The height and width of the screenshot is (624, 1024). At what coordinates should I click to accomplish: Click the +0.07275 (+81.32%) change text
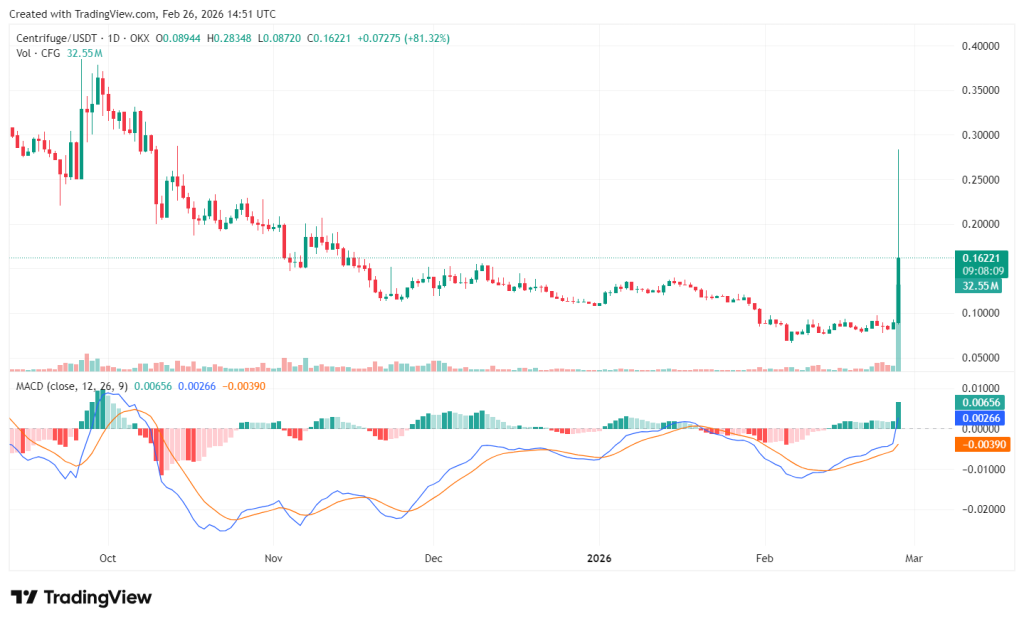404,39
